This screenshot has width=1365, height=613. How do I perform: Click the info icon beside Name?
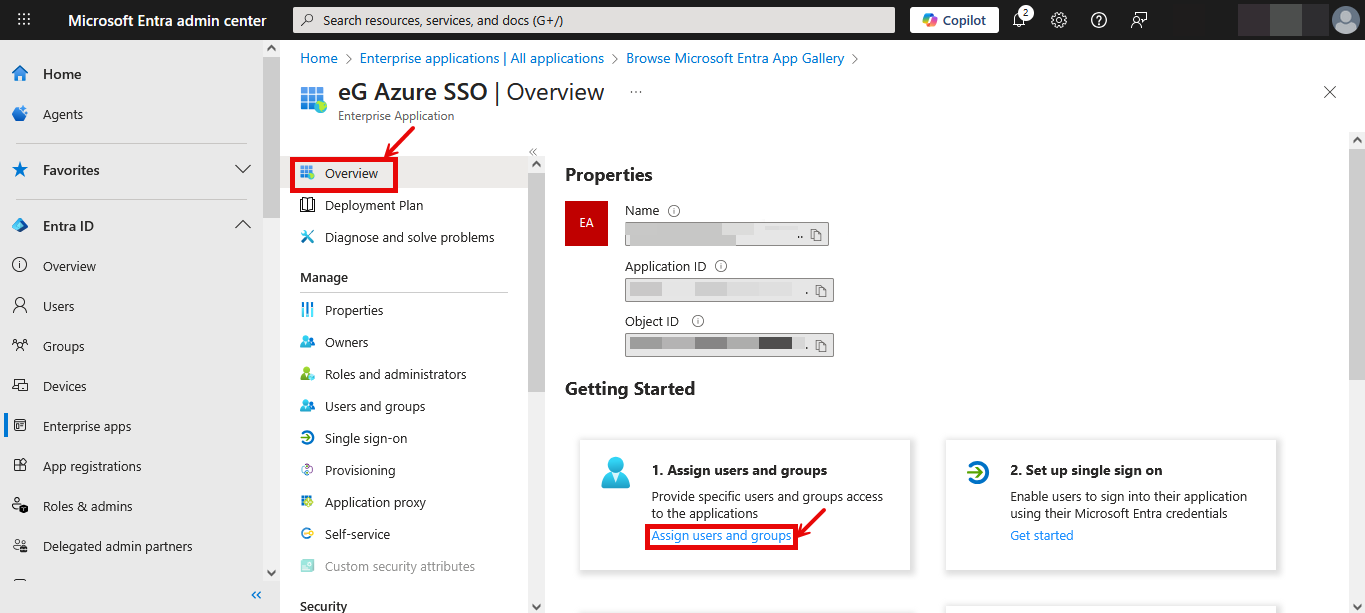[x=674, y=211]
